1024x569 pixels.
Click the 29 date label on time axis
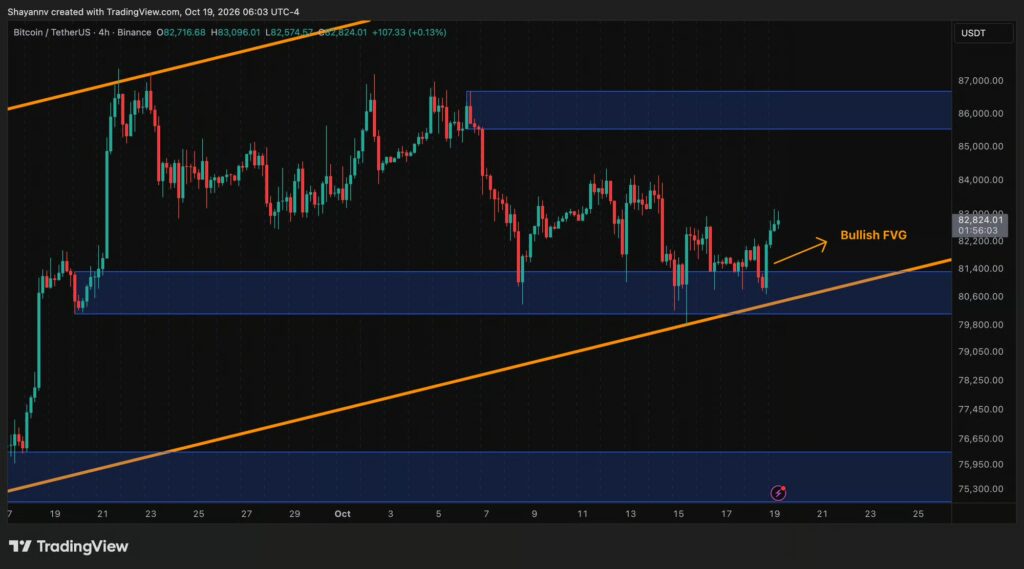(295, 514)
